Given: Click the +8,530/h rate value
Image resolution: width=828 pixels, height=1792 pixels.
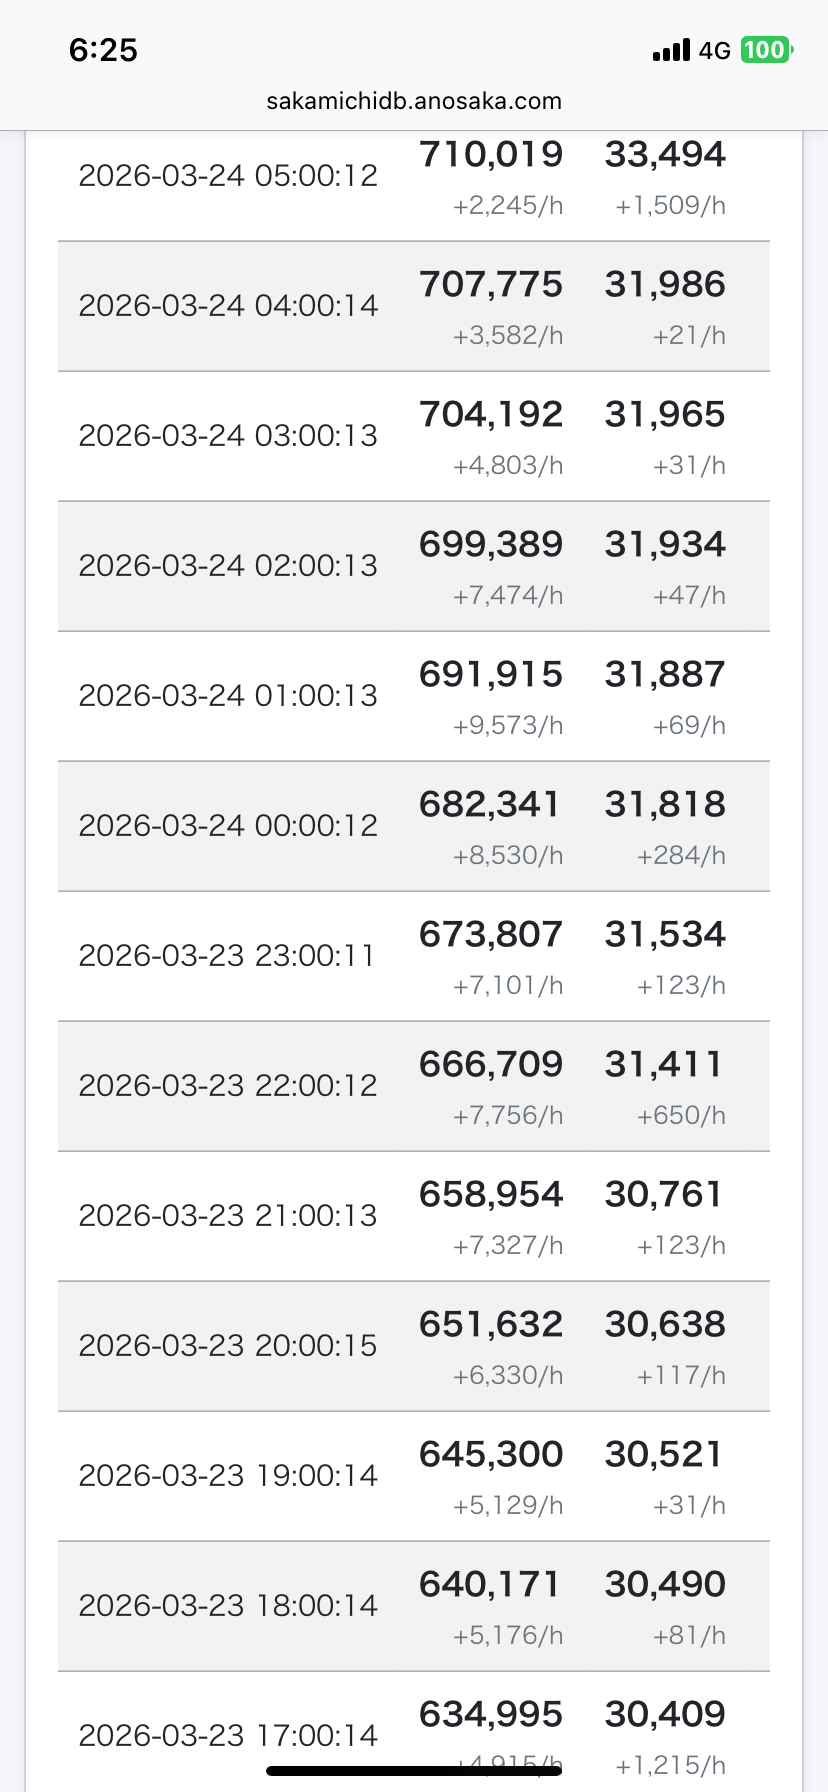Looking at the screenshot, I should pyautogui.click(x=508, y=856).
